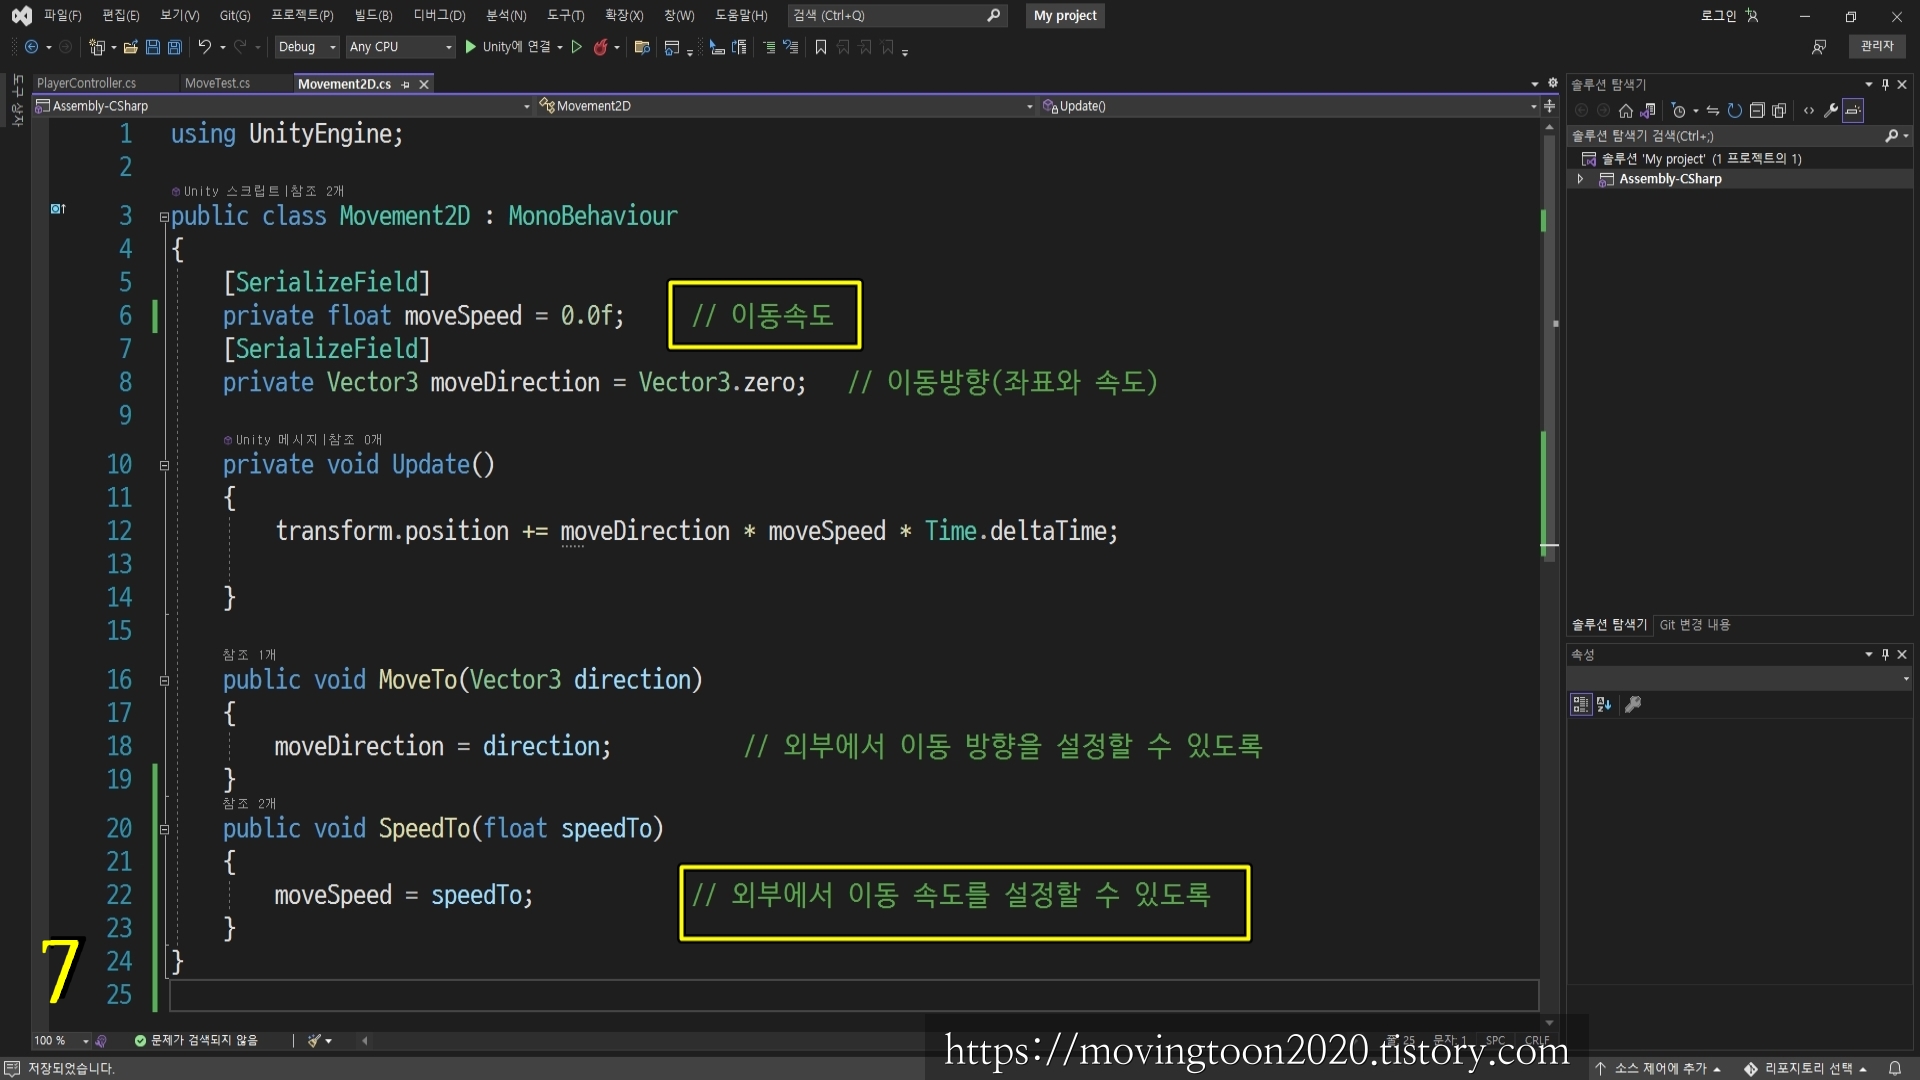1920x1080 pixels.
Task: Collapse the Movement2D class code block
Action: click(x=164, y=217)
